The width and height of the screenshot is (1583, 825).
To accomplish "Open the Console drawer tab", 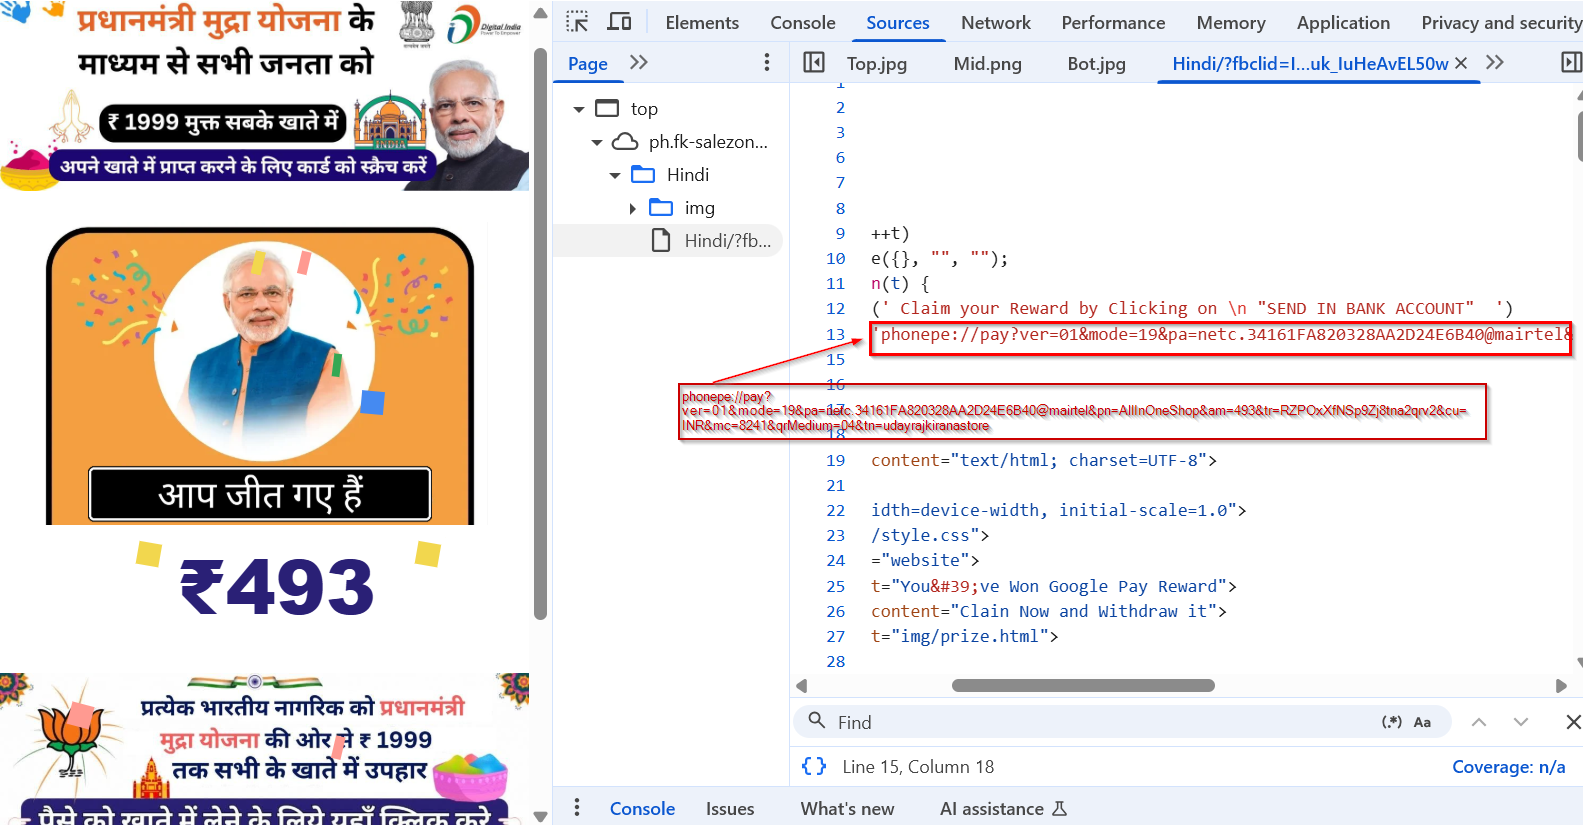I will point(642,809).
